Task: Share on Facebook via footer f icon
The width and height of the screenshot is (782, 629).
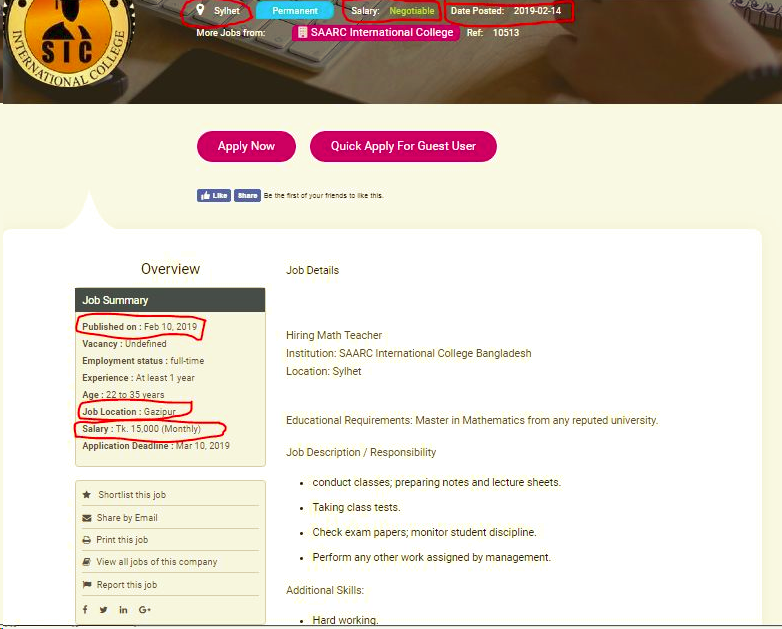Action: coord(85,610)
